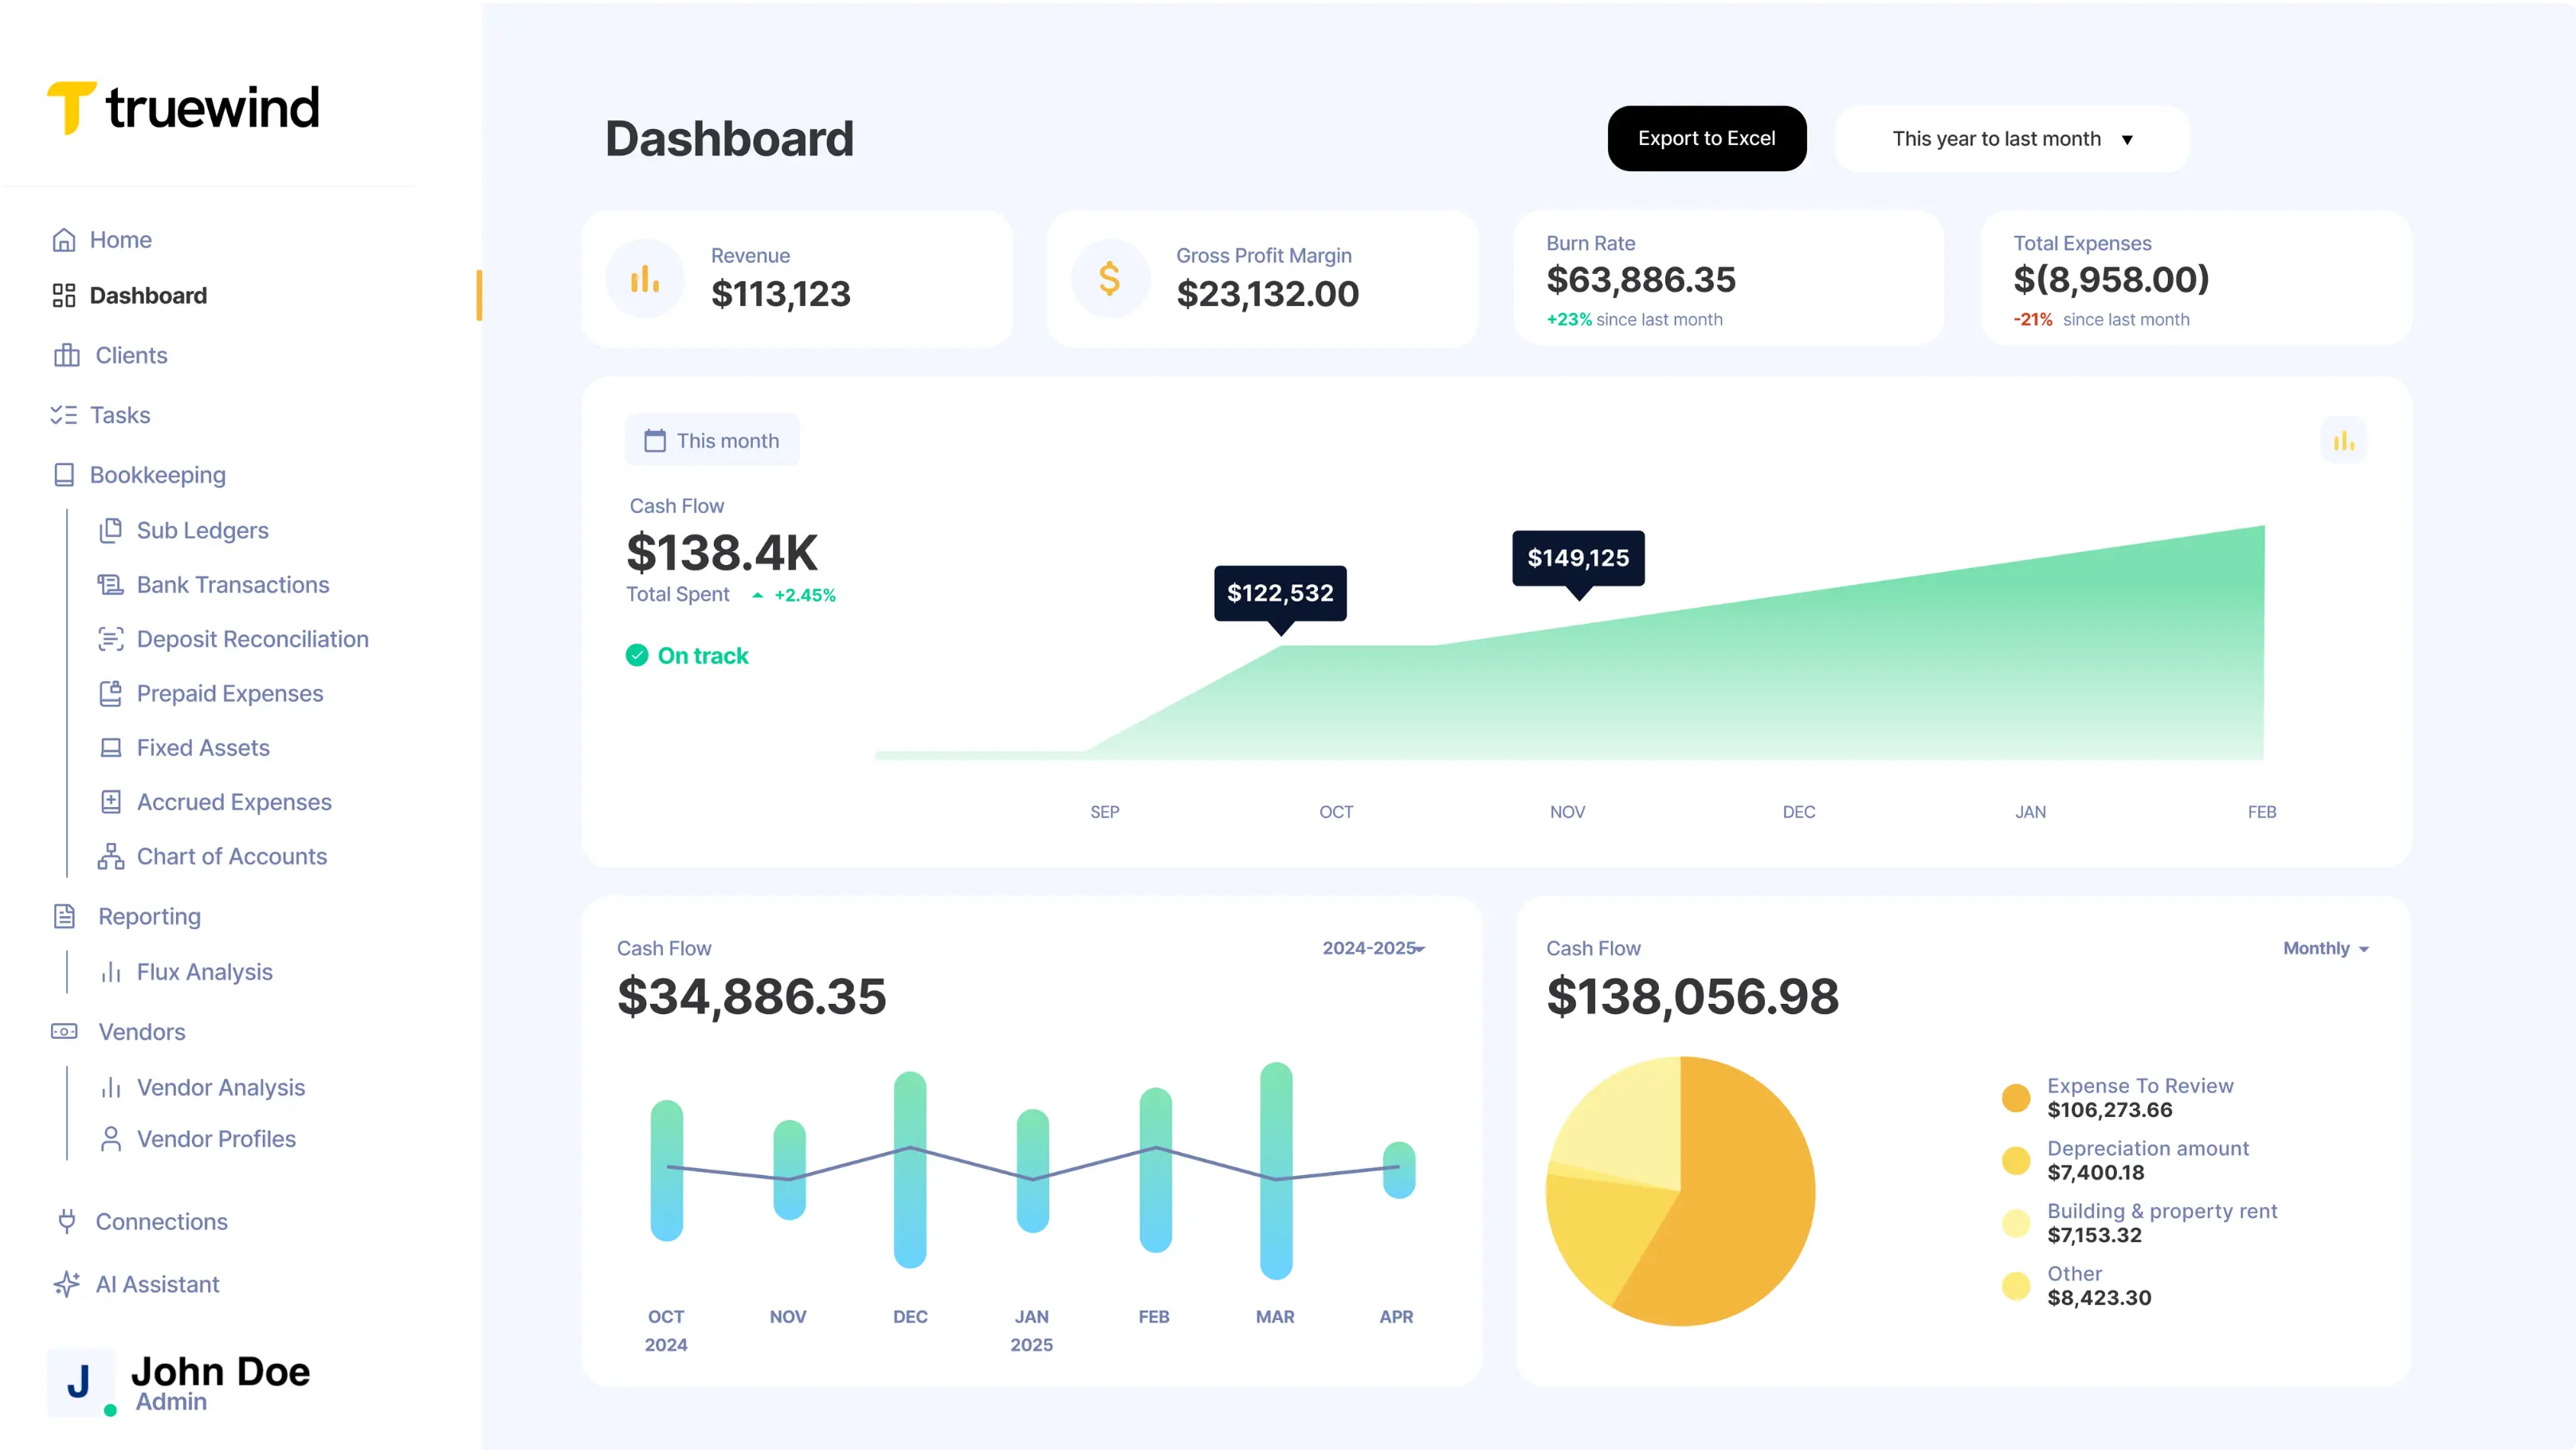The width and height of the screenshot is (2576, 1450).
Task: Open the Monthly frequency dropdown
Action: (2327, 948)
